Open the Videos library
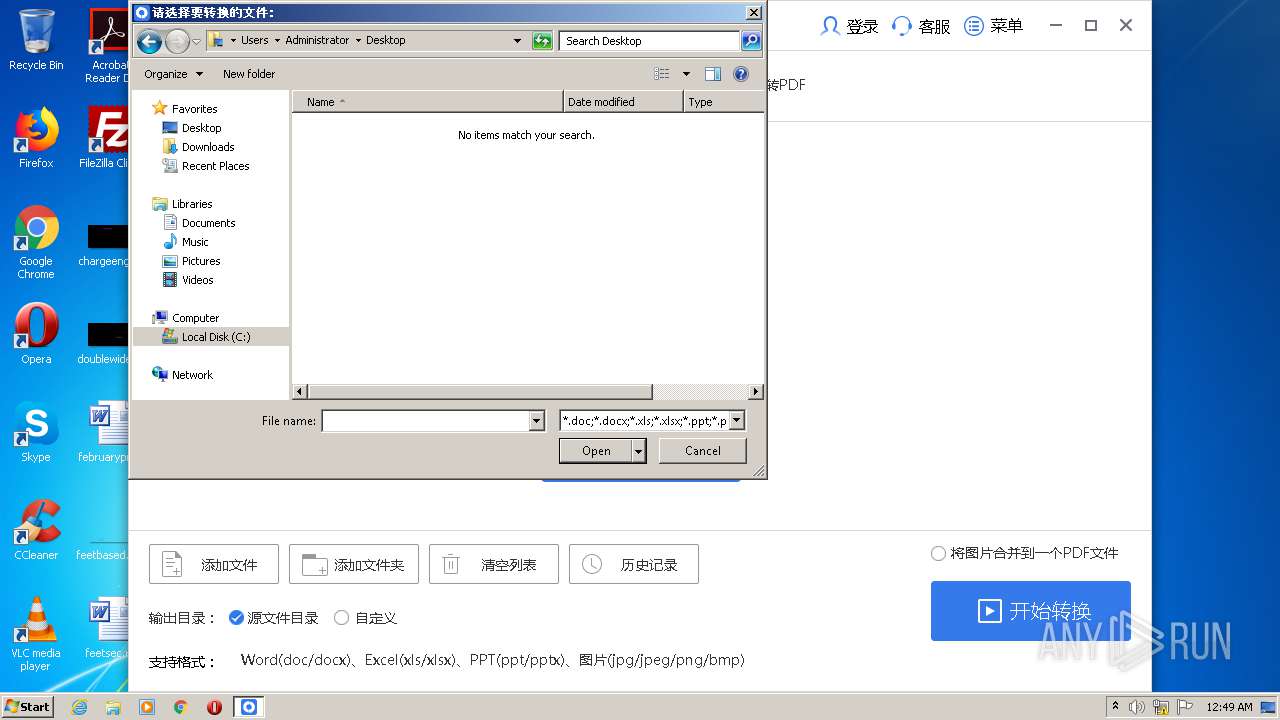1280x720 pixels. pos(197,280)
